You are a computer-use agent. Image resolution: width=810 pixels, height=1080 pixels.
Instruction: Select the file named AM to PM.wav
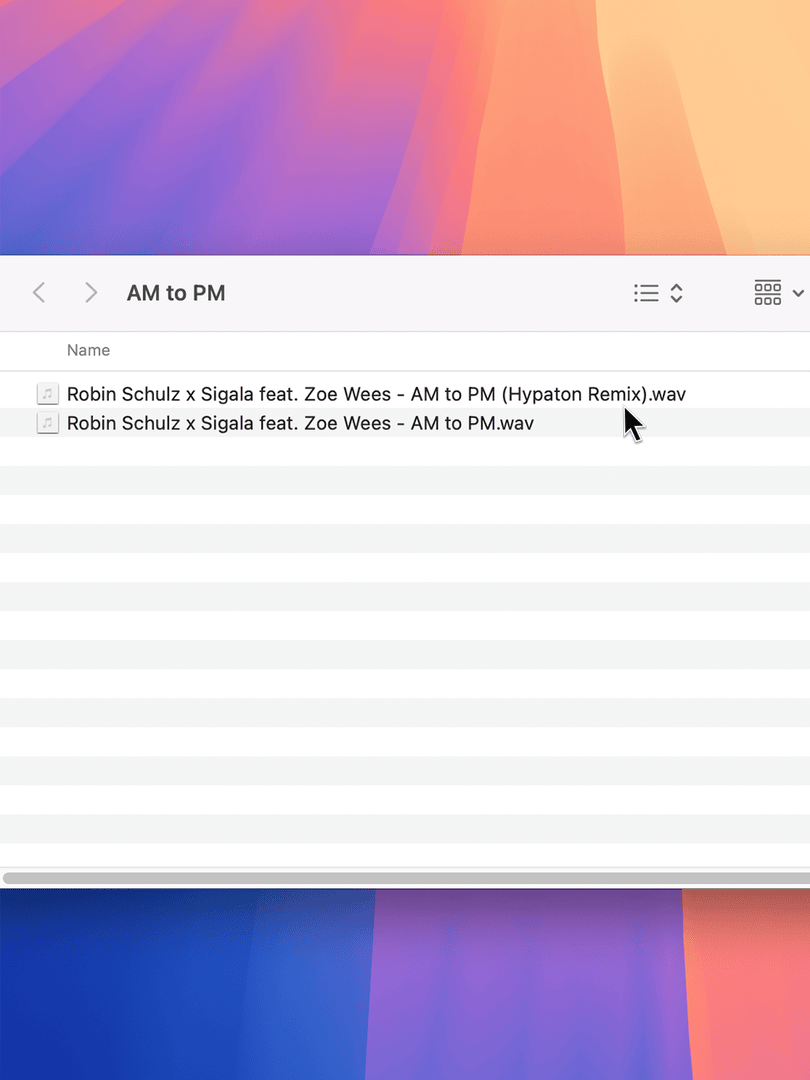(x=300, y=423)
